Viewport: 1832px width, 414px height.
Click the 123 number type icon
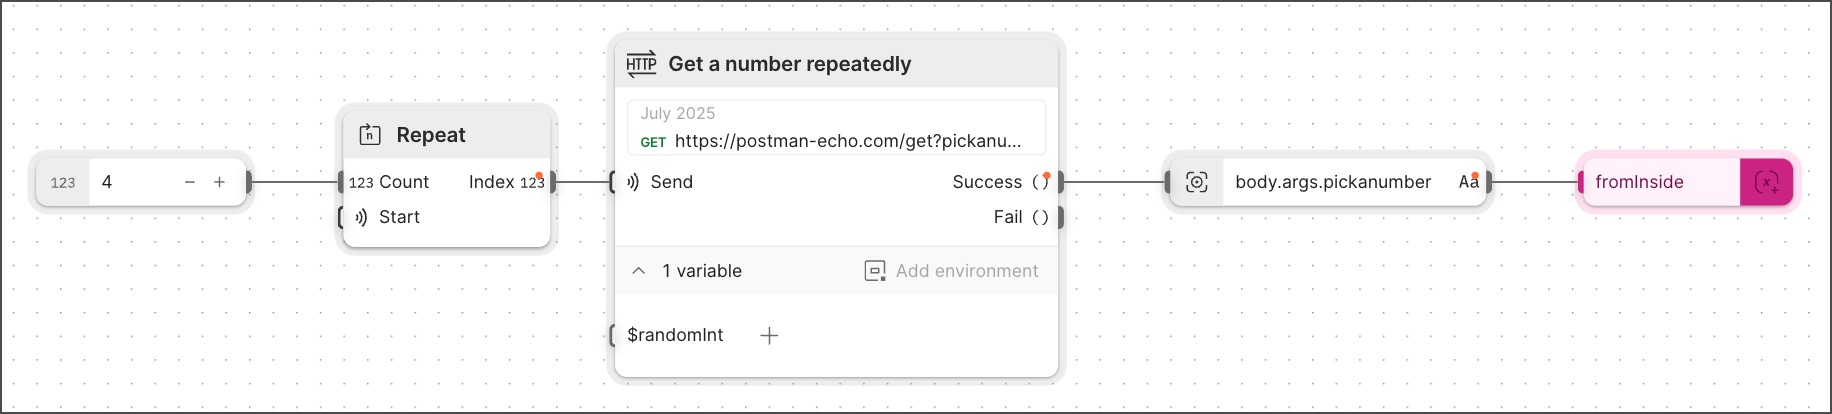(63, 182)
